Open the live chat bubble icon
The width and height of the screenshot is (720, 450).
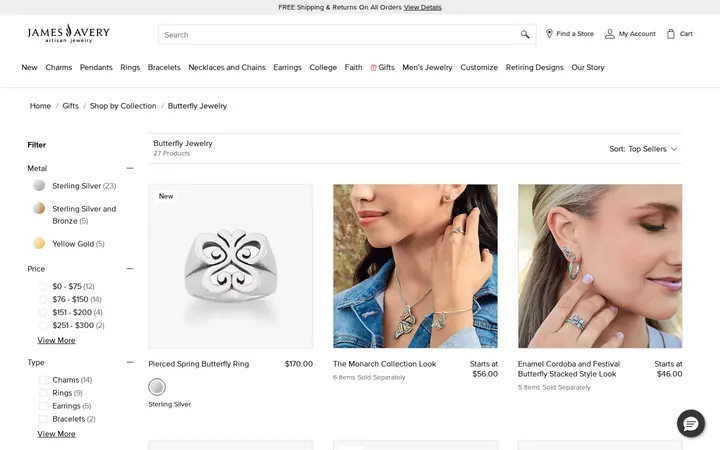[691, 423]
